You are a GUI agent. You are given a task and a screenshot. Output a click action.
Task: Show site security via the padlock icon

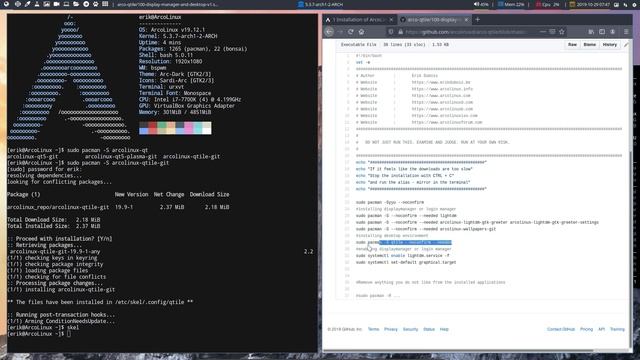point(400,31)
